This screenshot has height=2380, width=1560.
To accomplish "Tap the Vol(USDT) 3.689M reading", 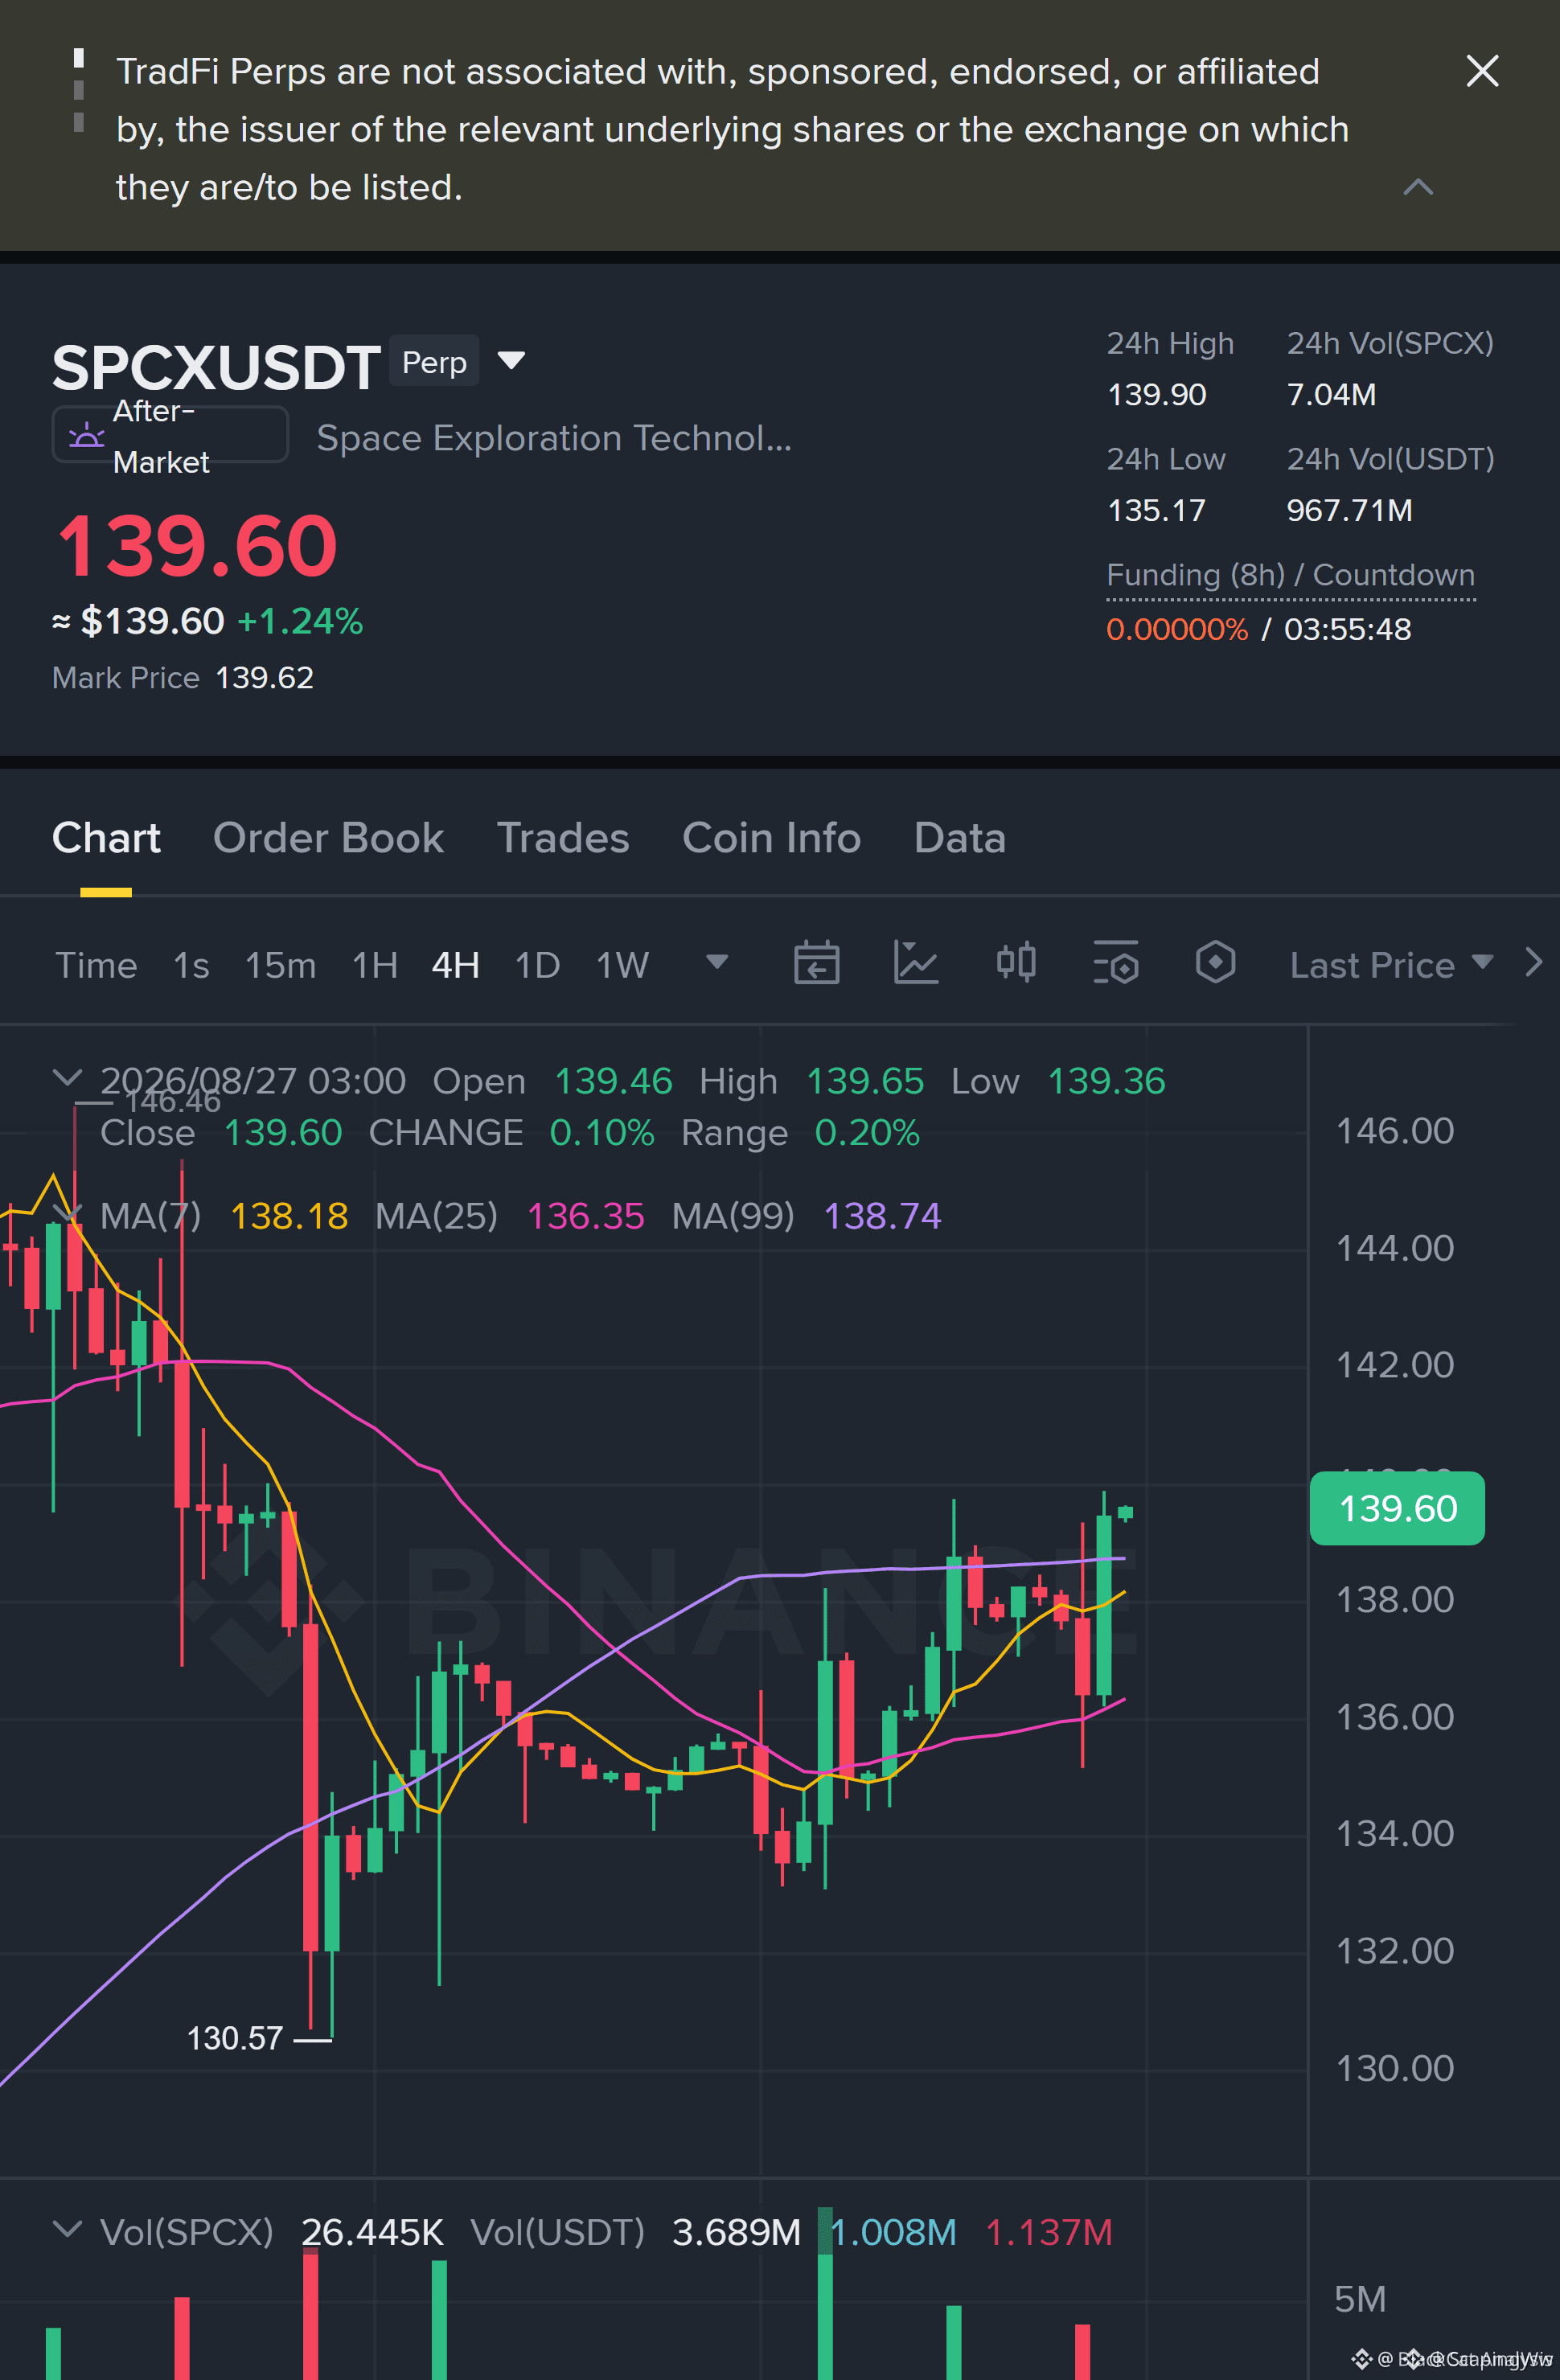I will (736, 2232).
